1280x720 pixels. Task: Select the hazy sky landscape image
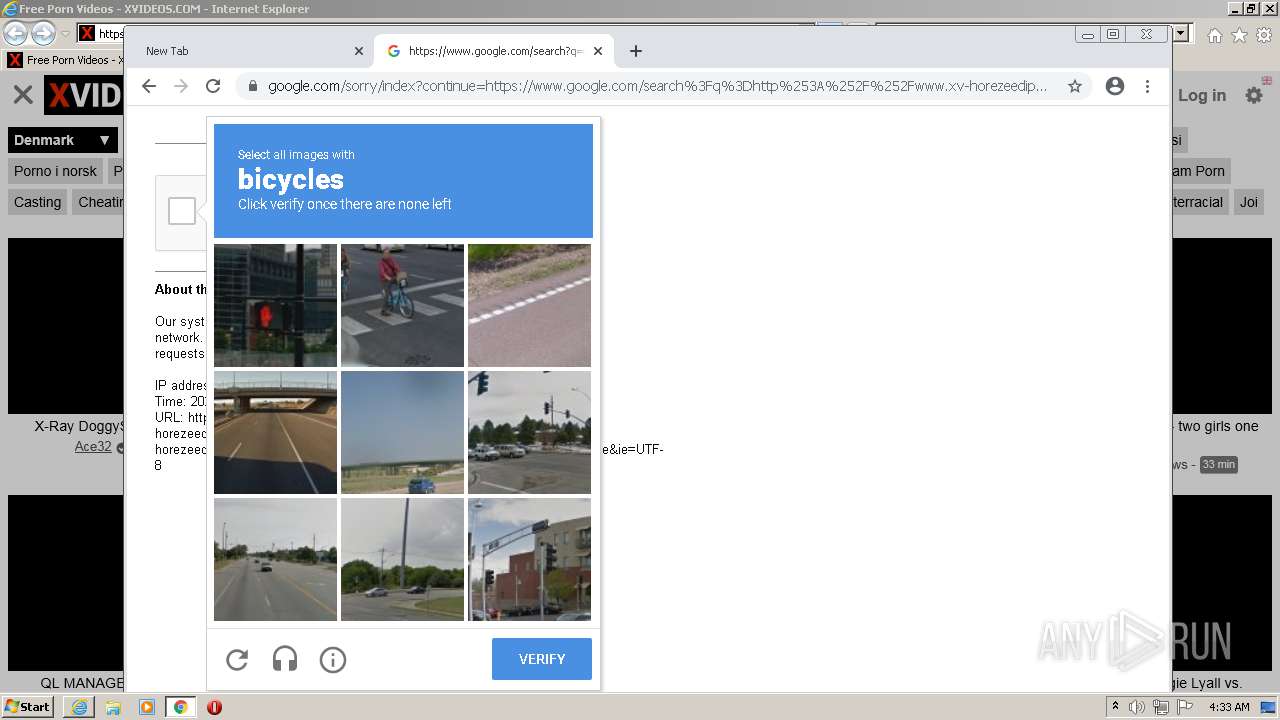click(402, 432)
